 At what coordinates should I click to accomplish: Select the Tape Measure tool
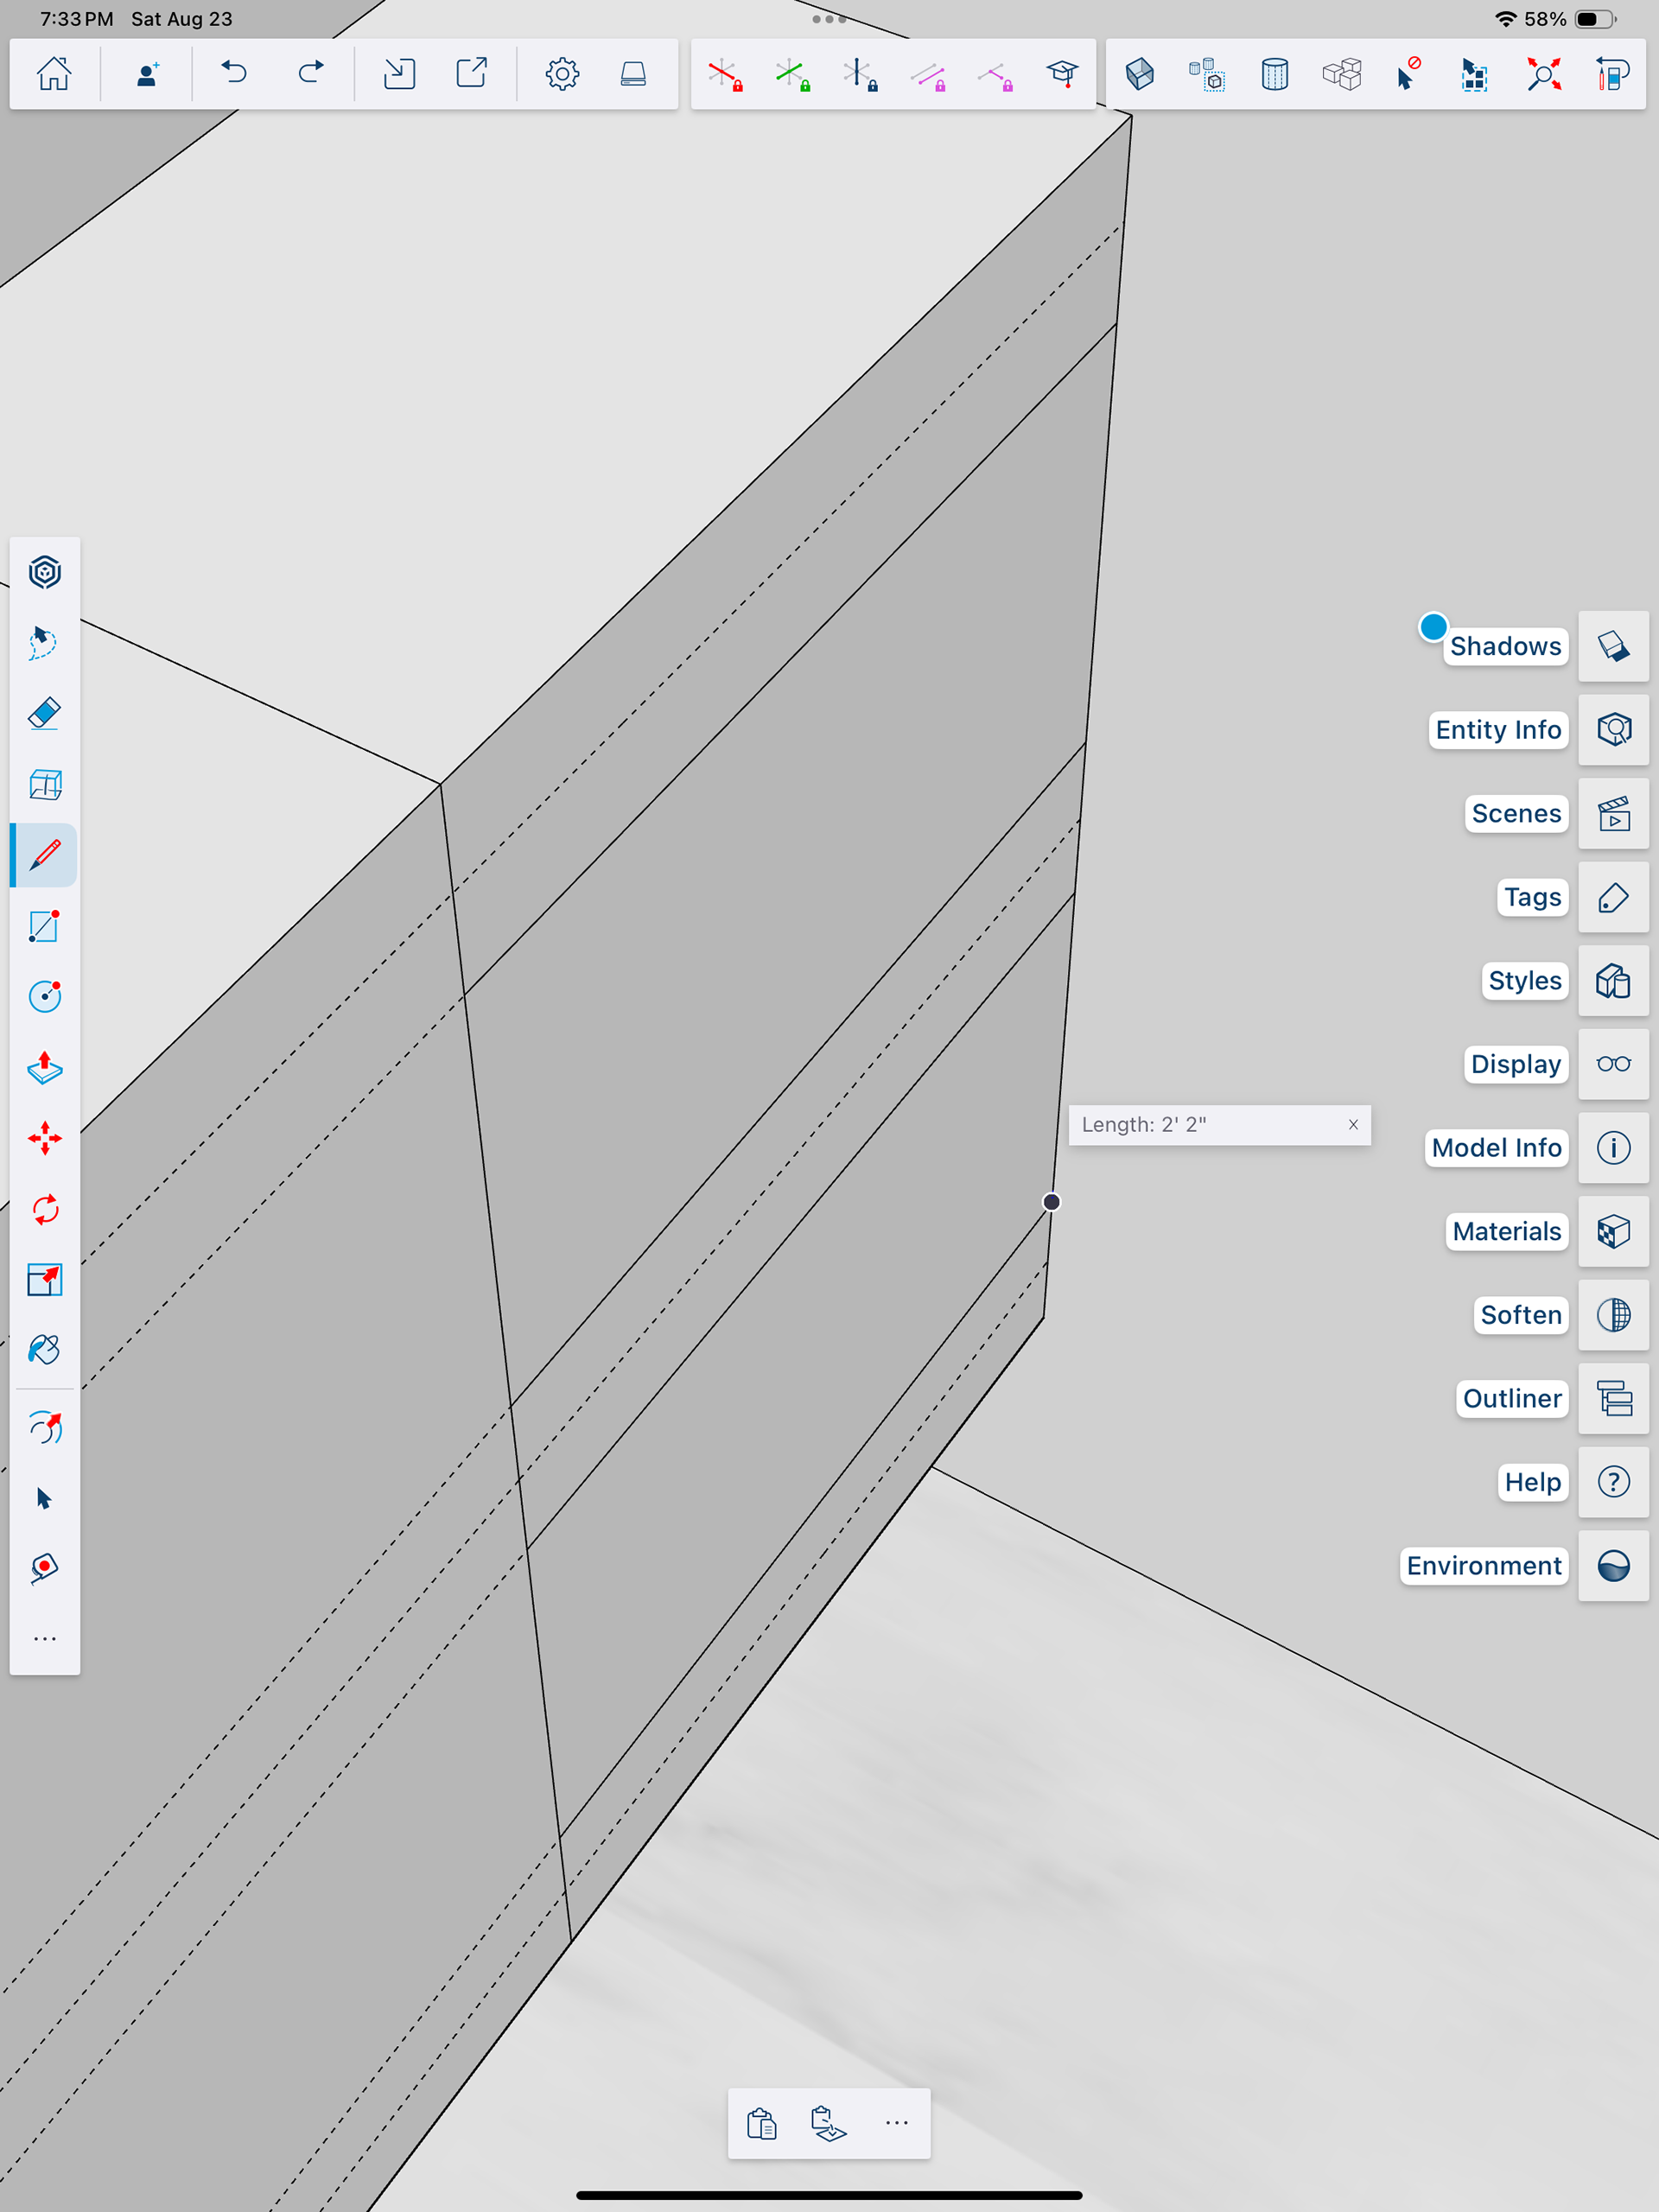click(x=44, y=1568)
